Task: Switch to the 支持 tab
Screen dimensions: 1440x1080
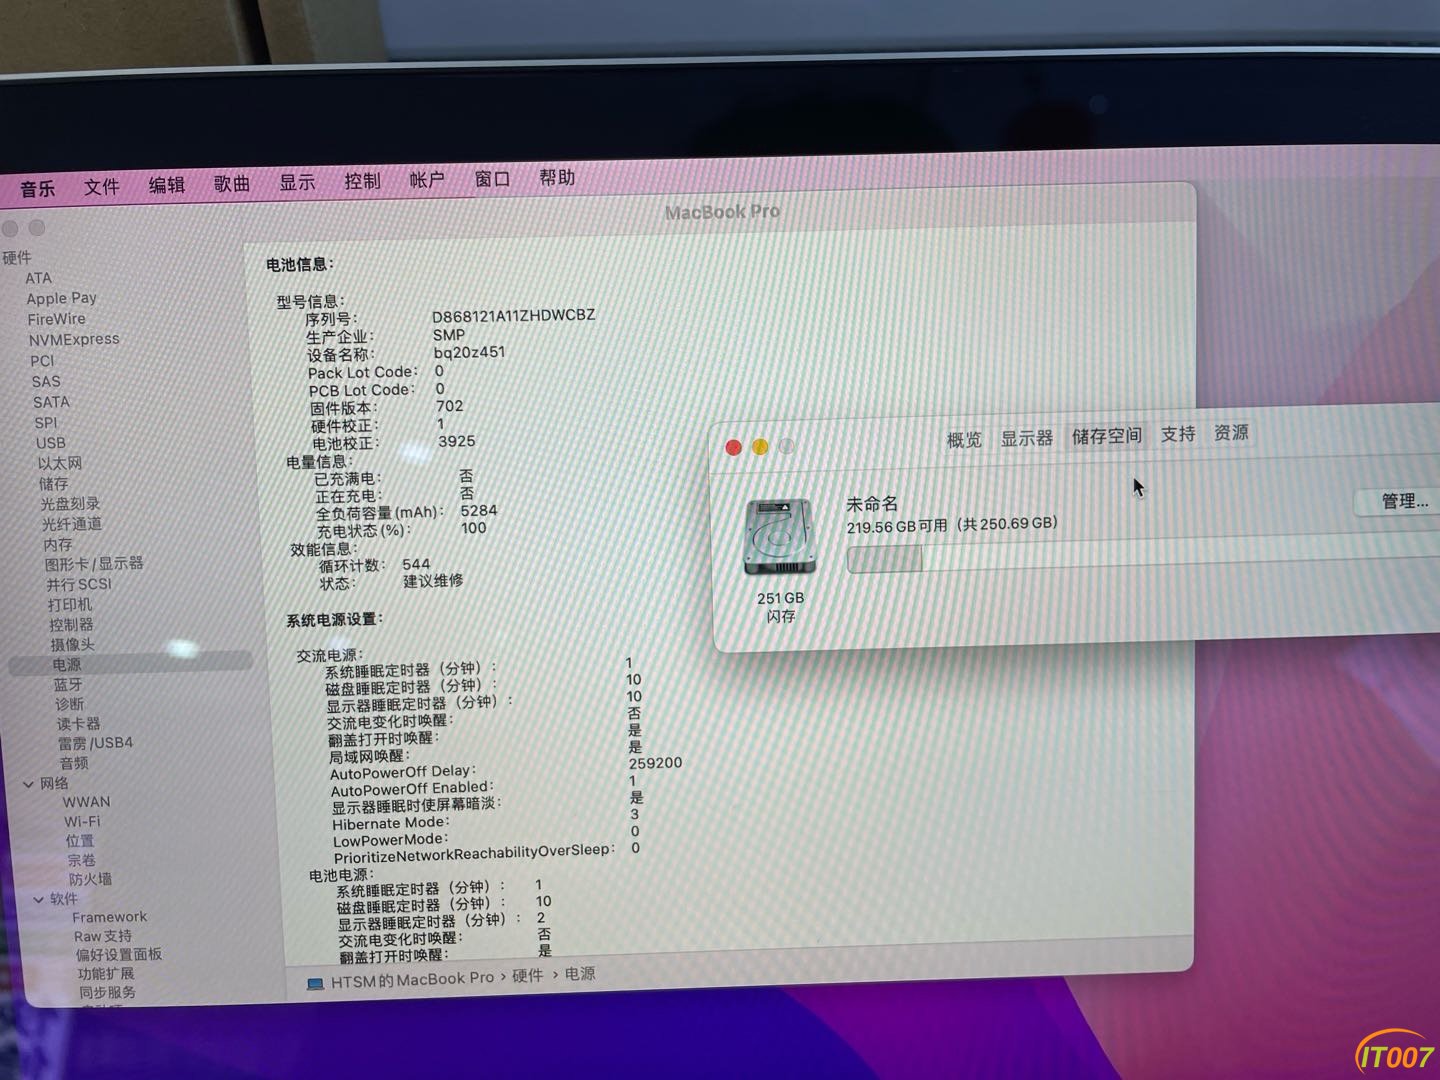Action: pyautogui.click(x=1178, y=434)
